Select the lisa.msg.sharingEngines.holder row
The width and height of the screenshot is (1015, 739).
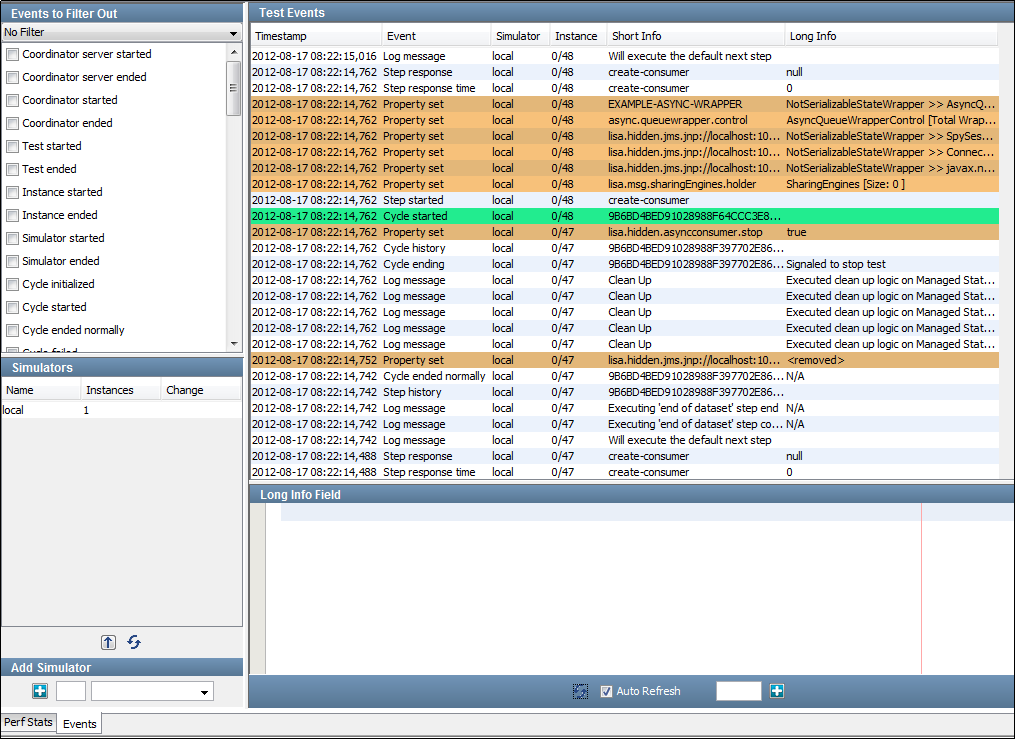click(625, 184)
